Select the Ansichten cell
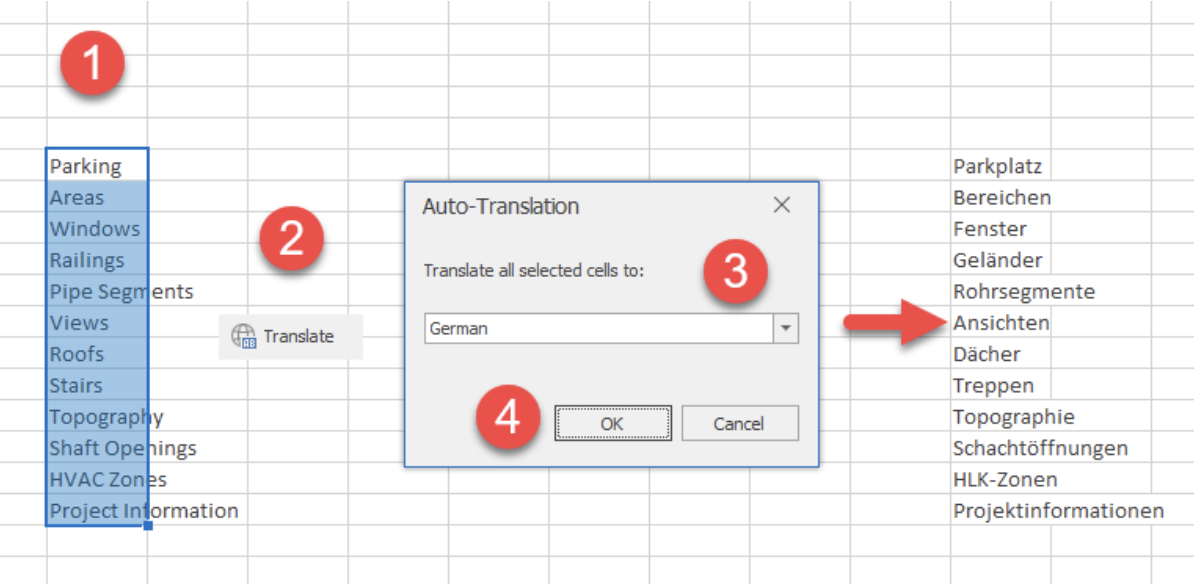Viewport: 1194px width, 584px height. tap(1001, 322)
